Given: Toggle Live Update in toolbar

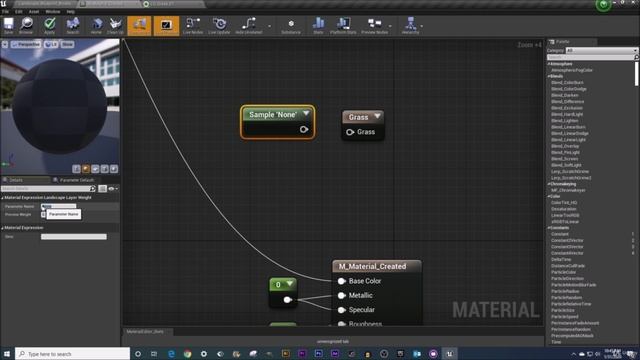Looking at the screenshot, I should [219, 26].
